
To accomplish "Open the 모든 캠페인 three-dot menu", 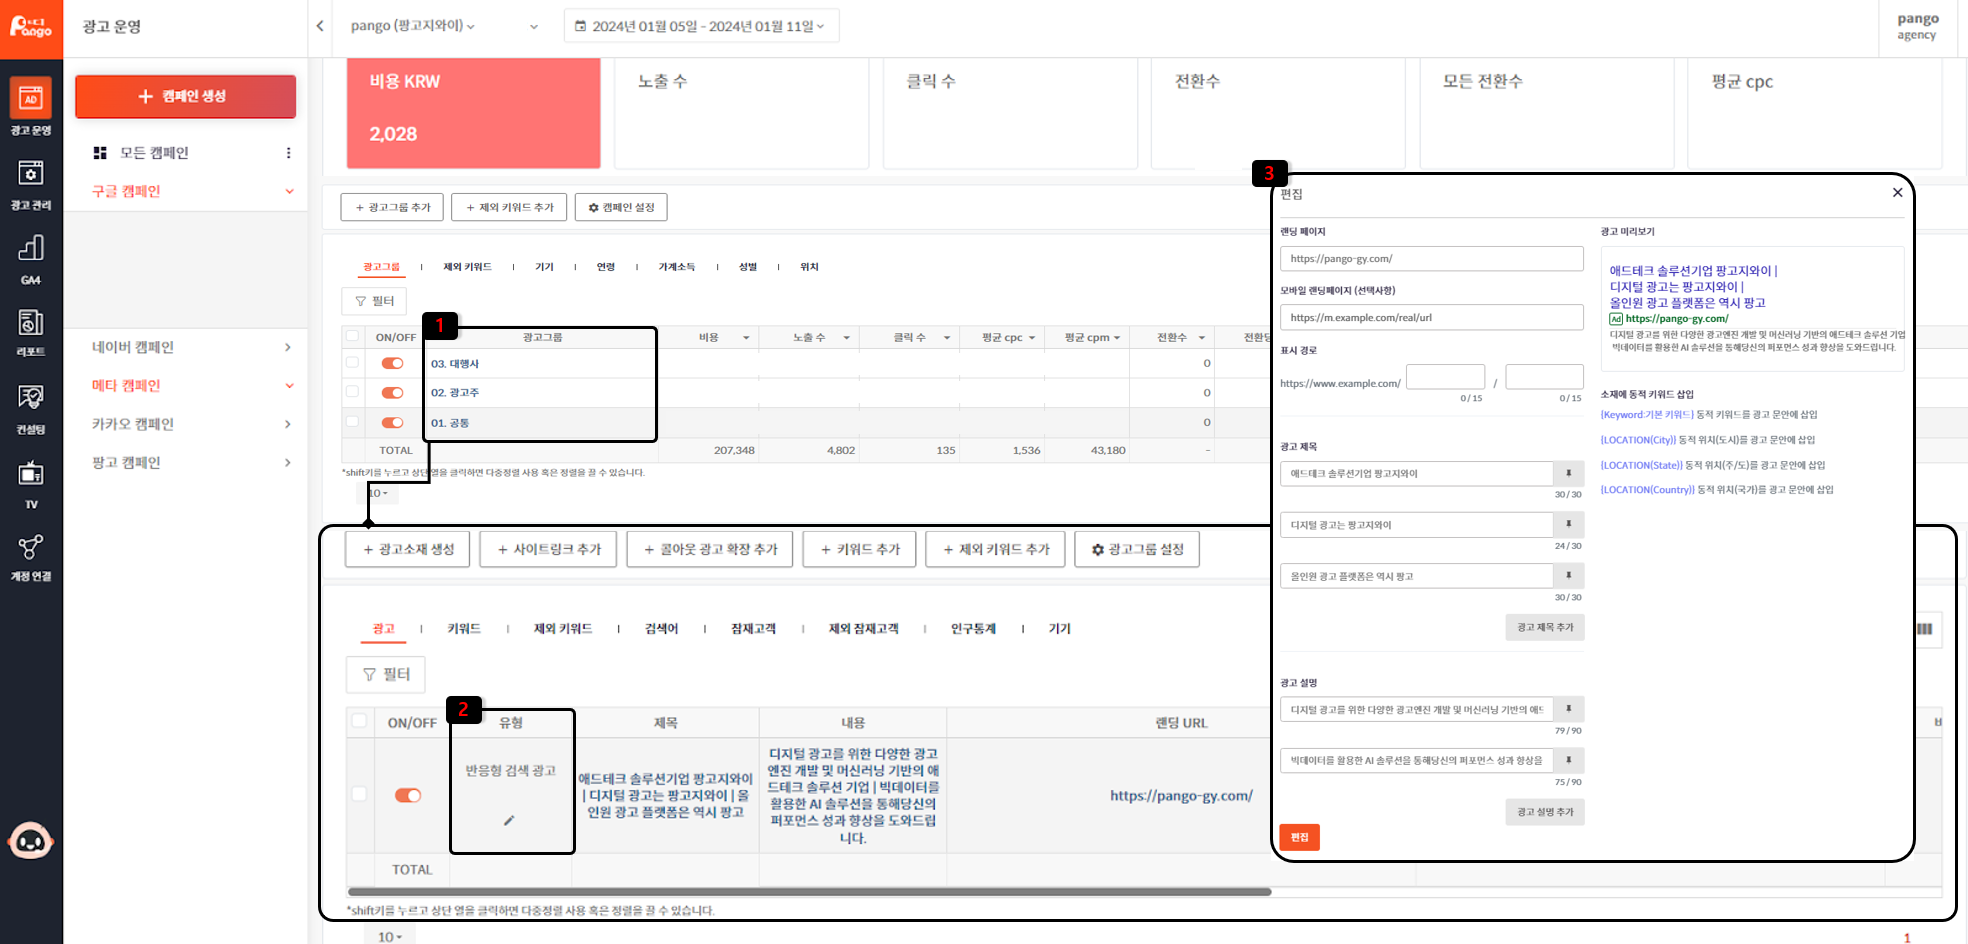I will point(288,153).
